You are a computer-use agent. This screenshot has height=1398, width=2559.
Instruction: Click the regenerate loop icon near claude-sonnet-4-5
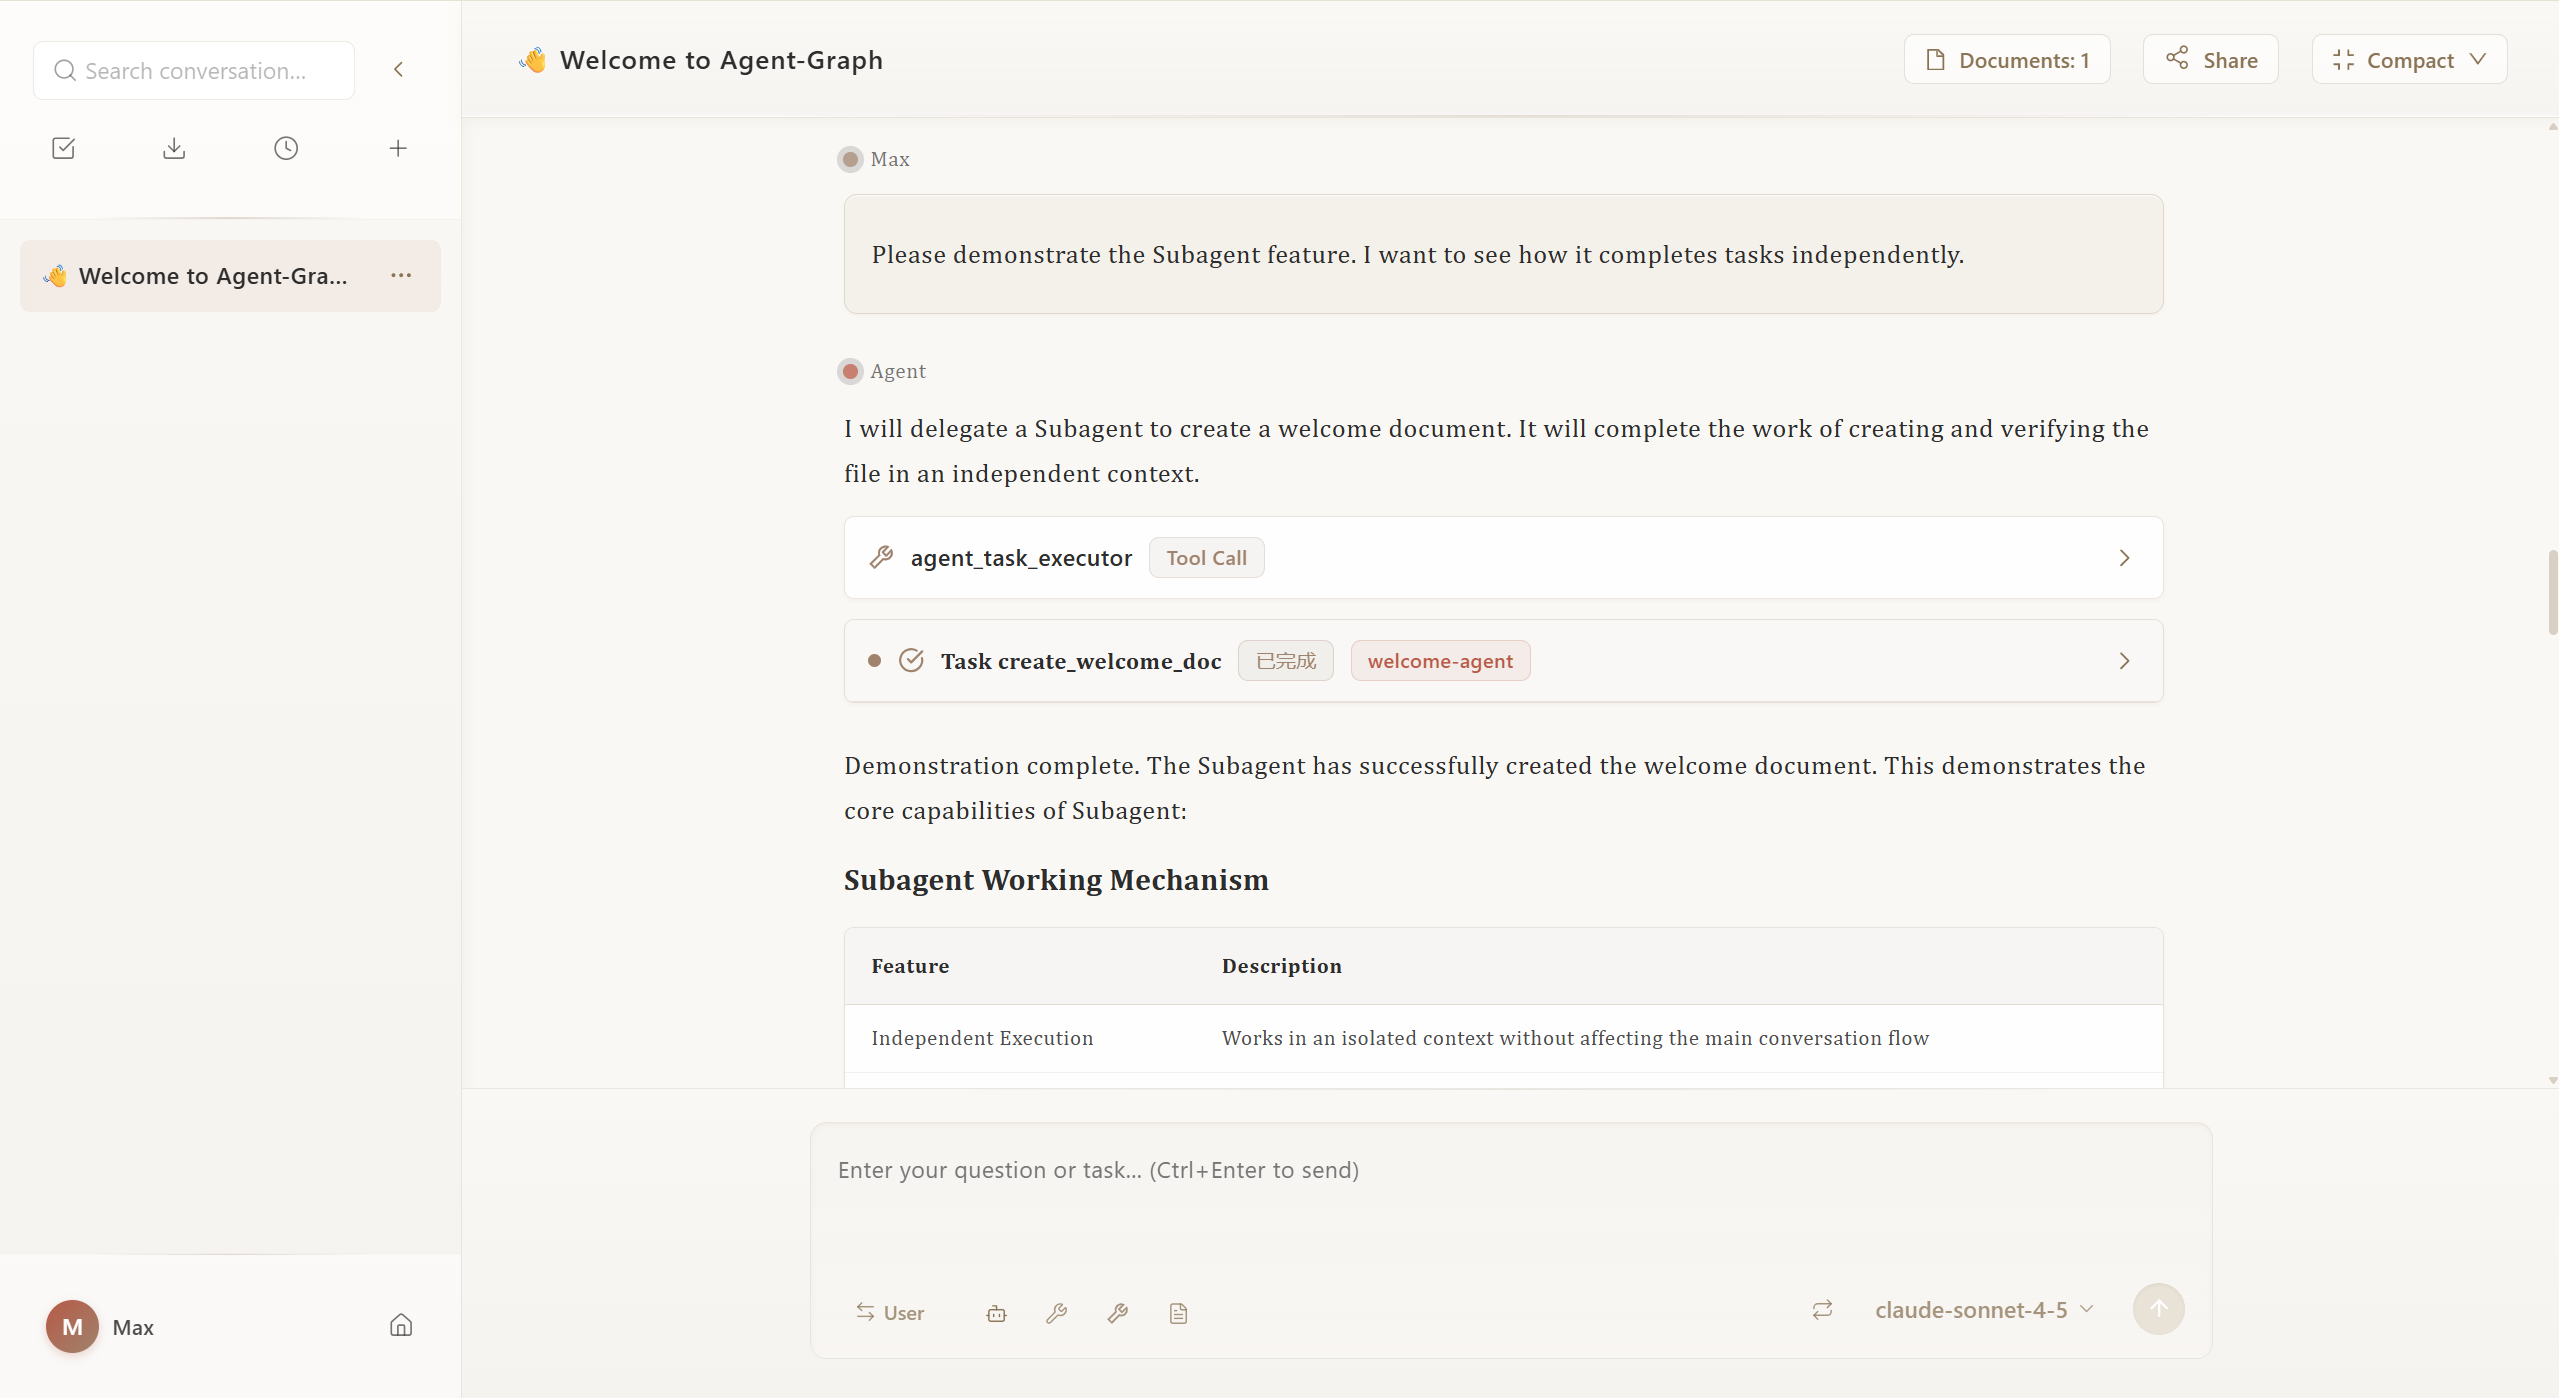click(x=1821, y=1309)
